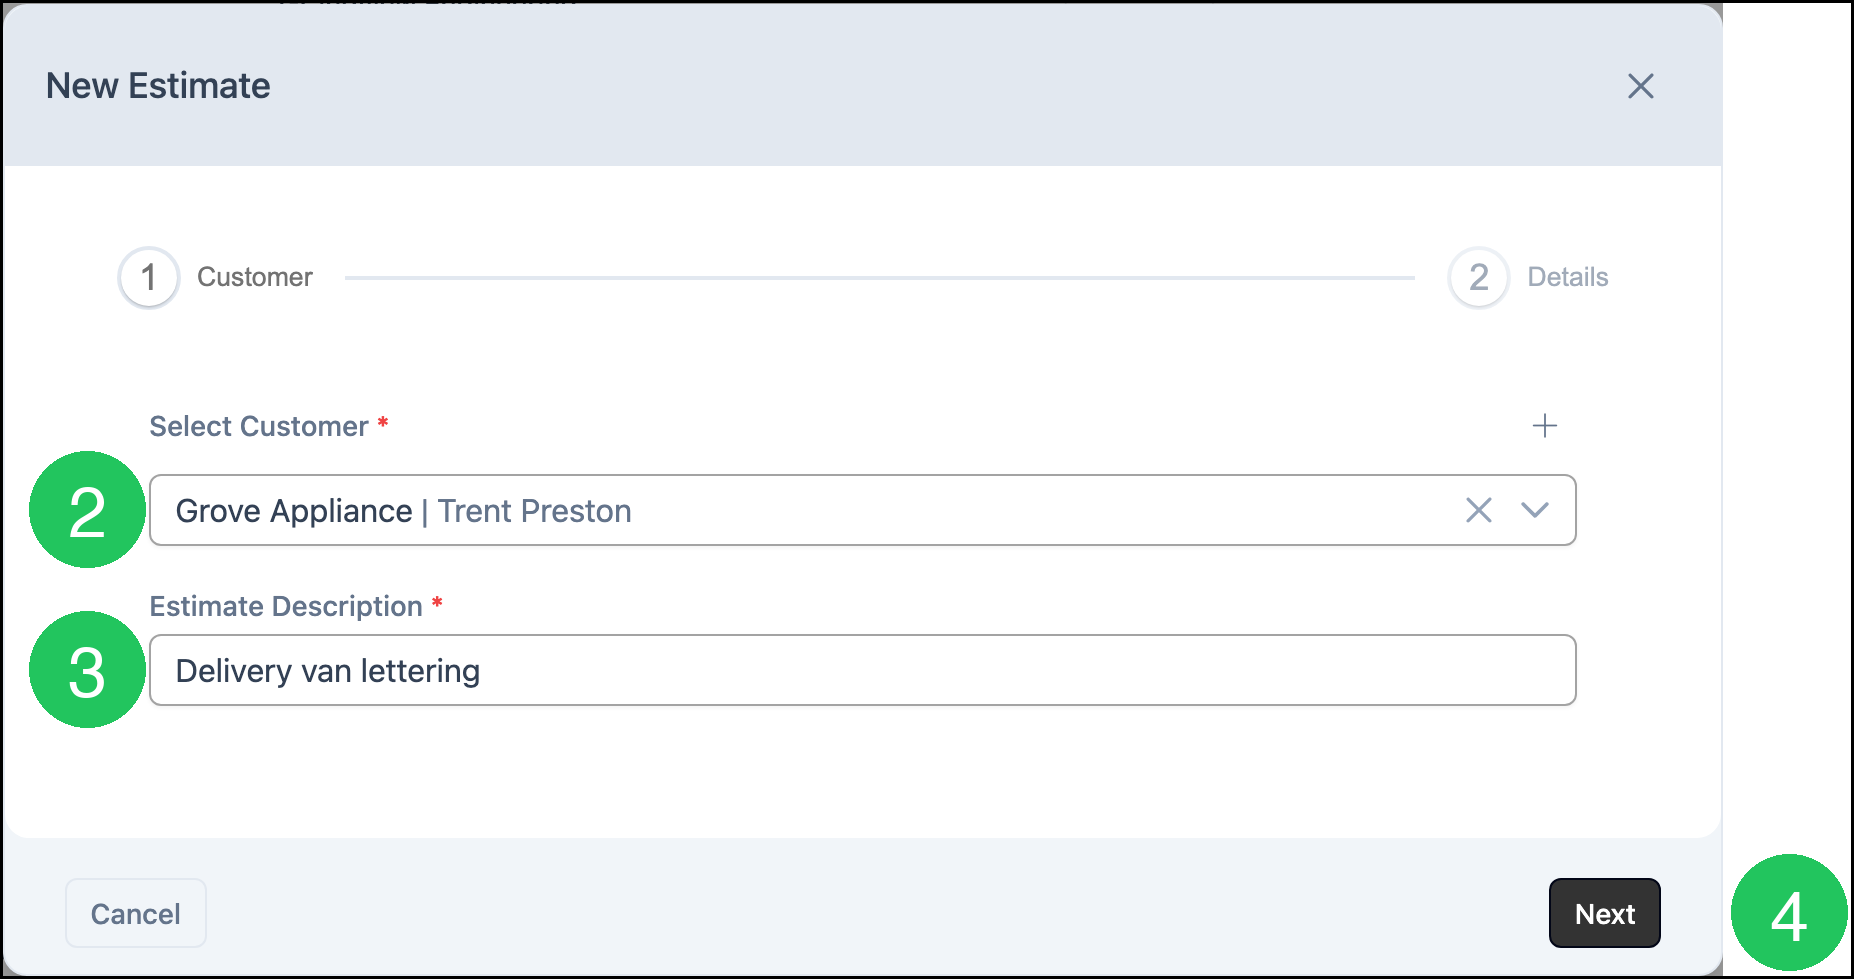Click the Estimate Description input field
The image size is (1854, 979).
click(x=862, y=670)
